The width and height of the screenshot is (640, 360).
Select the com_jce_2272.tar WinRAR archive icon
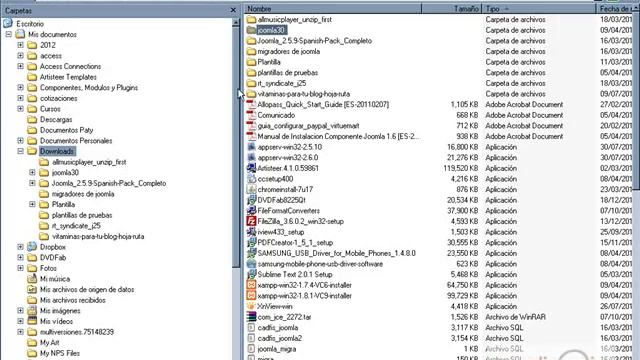251,317
